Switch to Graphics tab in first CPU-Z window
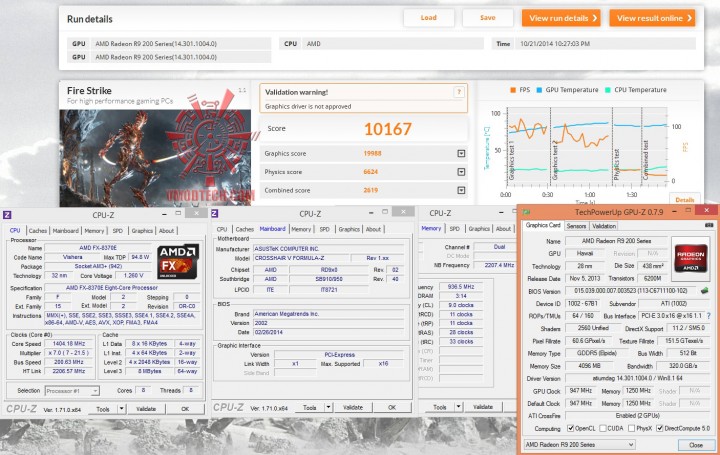The image size is (720, 455). 142,230
